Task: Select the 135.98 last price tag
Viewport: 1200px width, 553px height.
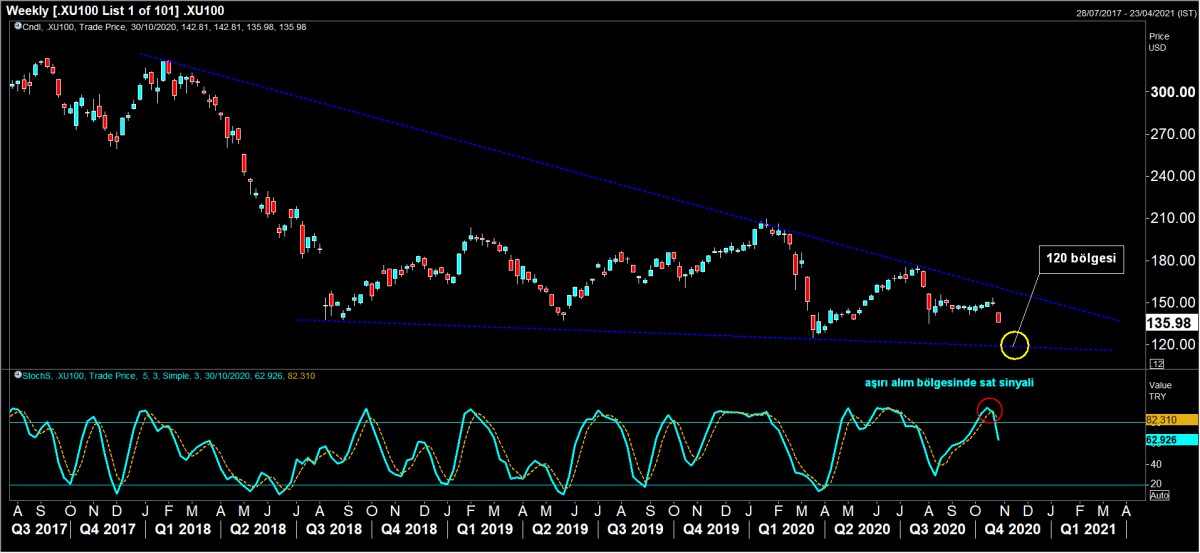Action: (x=1173, y=323)
